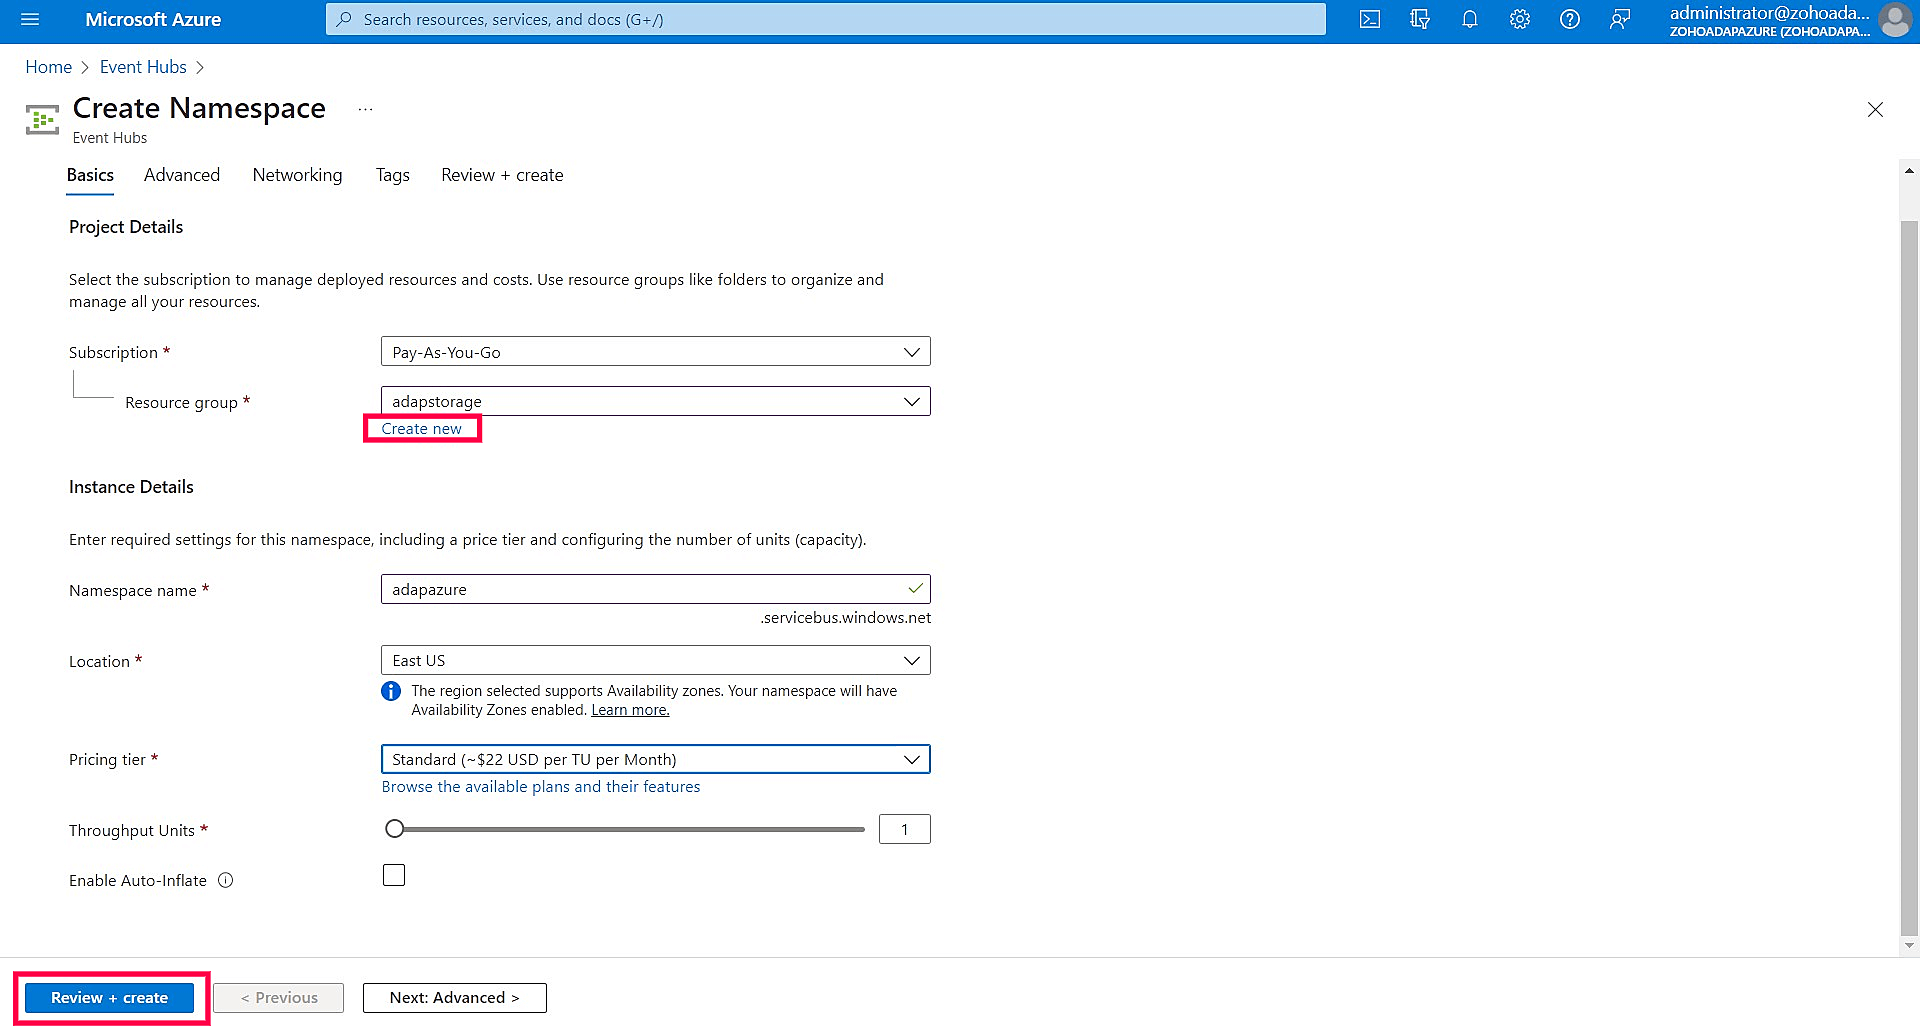Click the Throughput Units slider handle

click(x=395, y=828)
